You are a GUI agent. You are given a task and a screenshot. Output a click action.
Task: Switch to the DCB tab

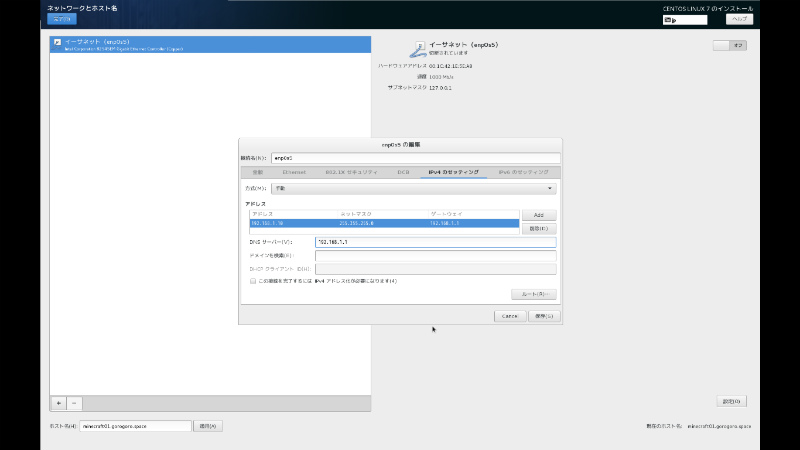(x=403, y=172)
